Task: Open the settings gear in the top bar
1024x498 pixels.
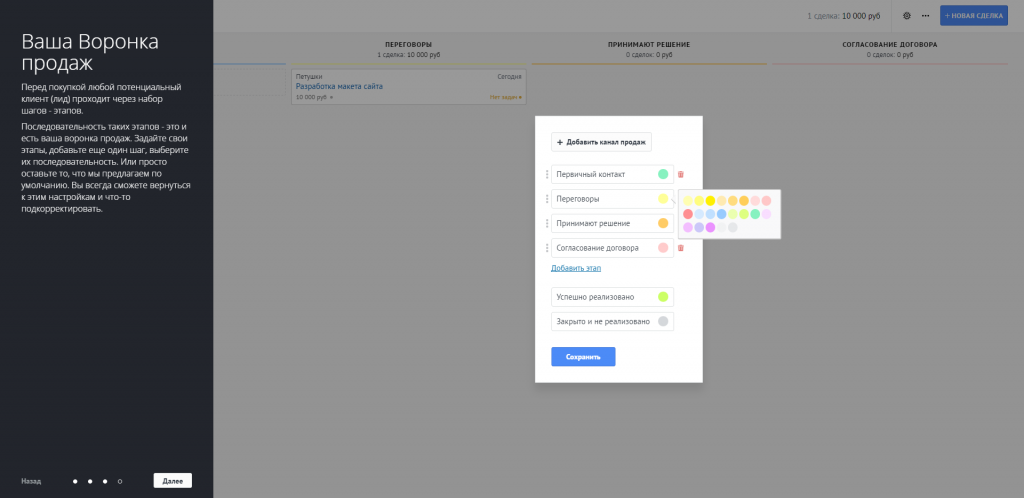Action: (x=907, y=16)
